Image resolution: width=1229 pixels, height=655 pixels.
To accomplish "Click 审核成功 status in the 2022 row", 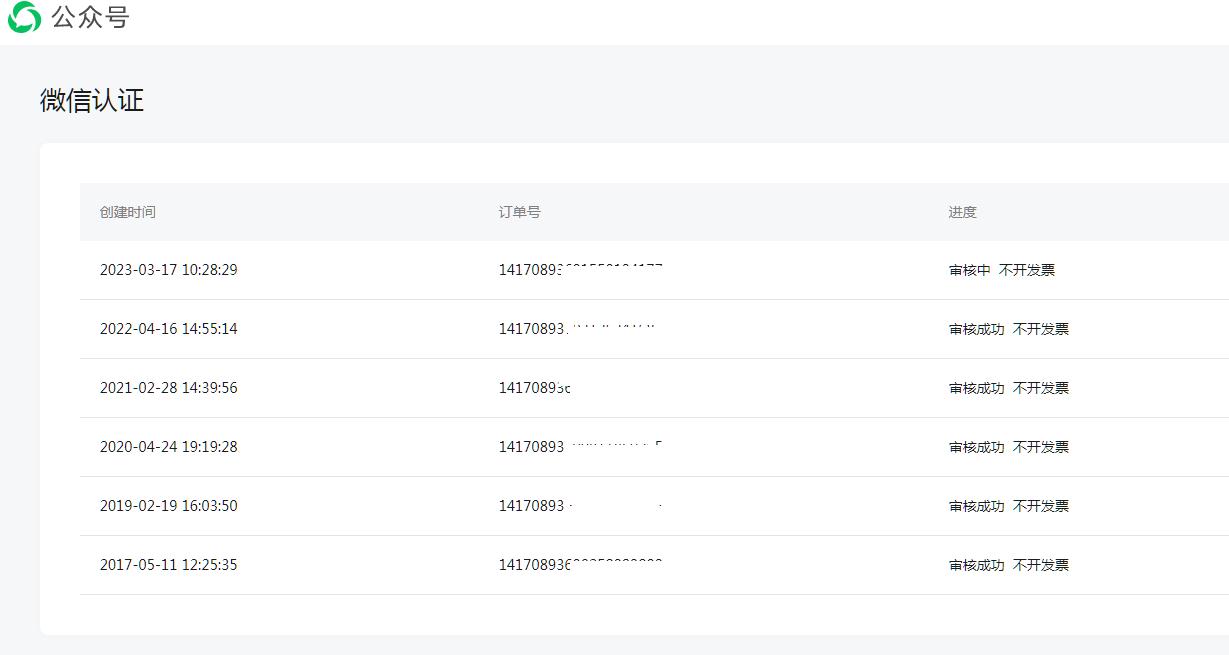I will click(976, 329).
